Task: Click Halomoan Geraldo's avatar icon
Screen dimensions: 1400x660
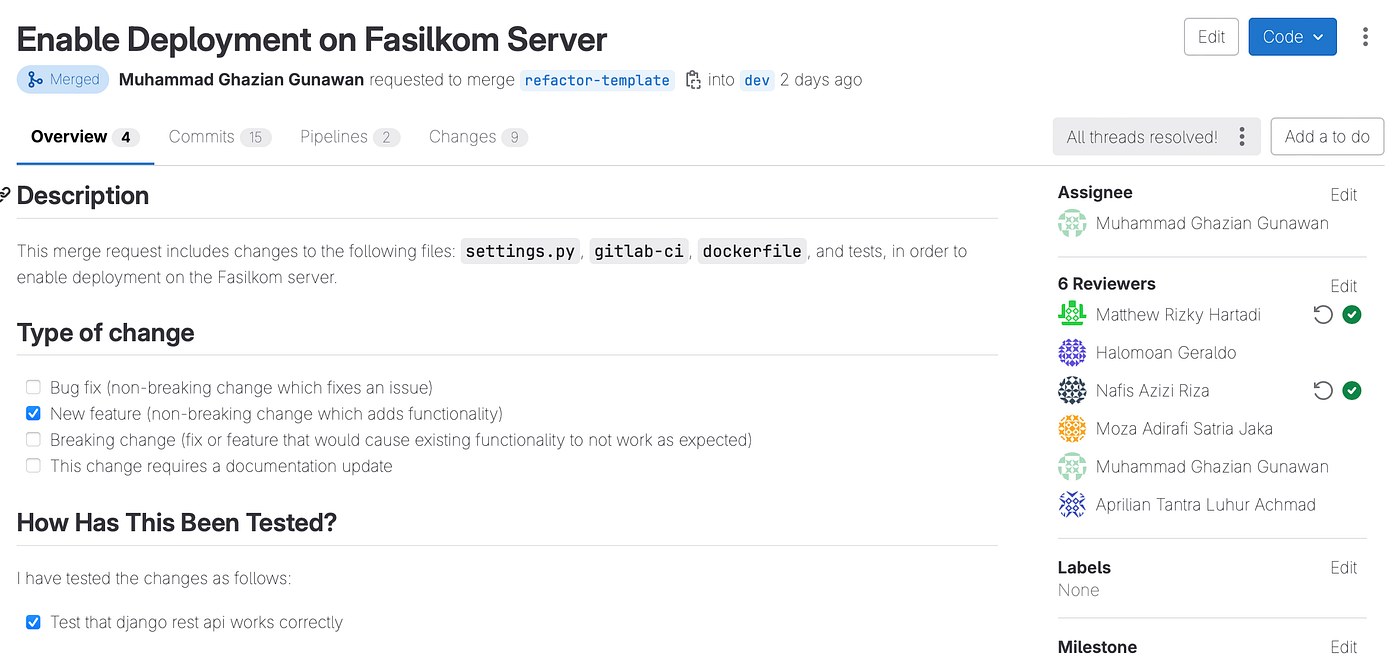Action: click(x=1072, y=353)
